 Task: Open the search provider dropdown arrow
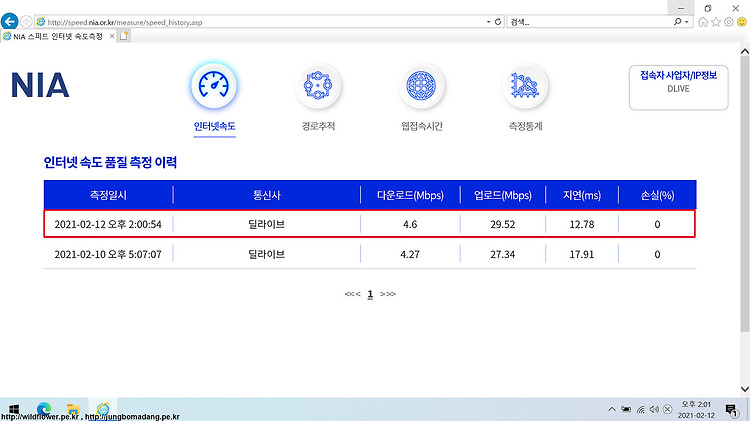tap(687, 22)
